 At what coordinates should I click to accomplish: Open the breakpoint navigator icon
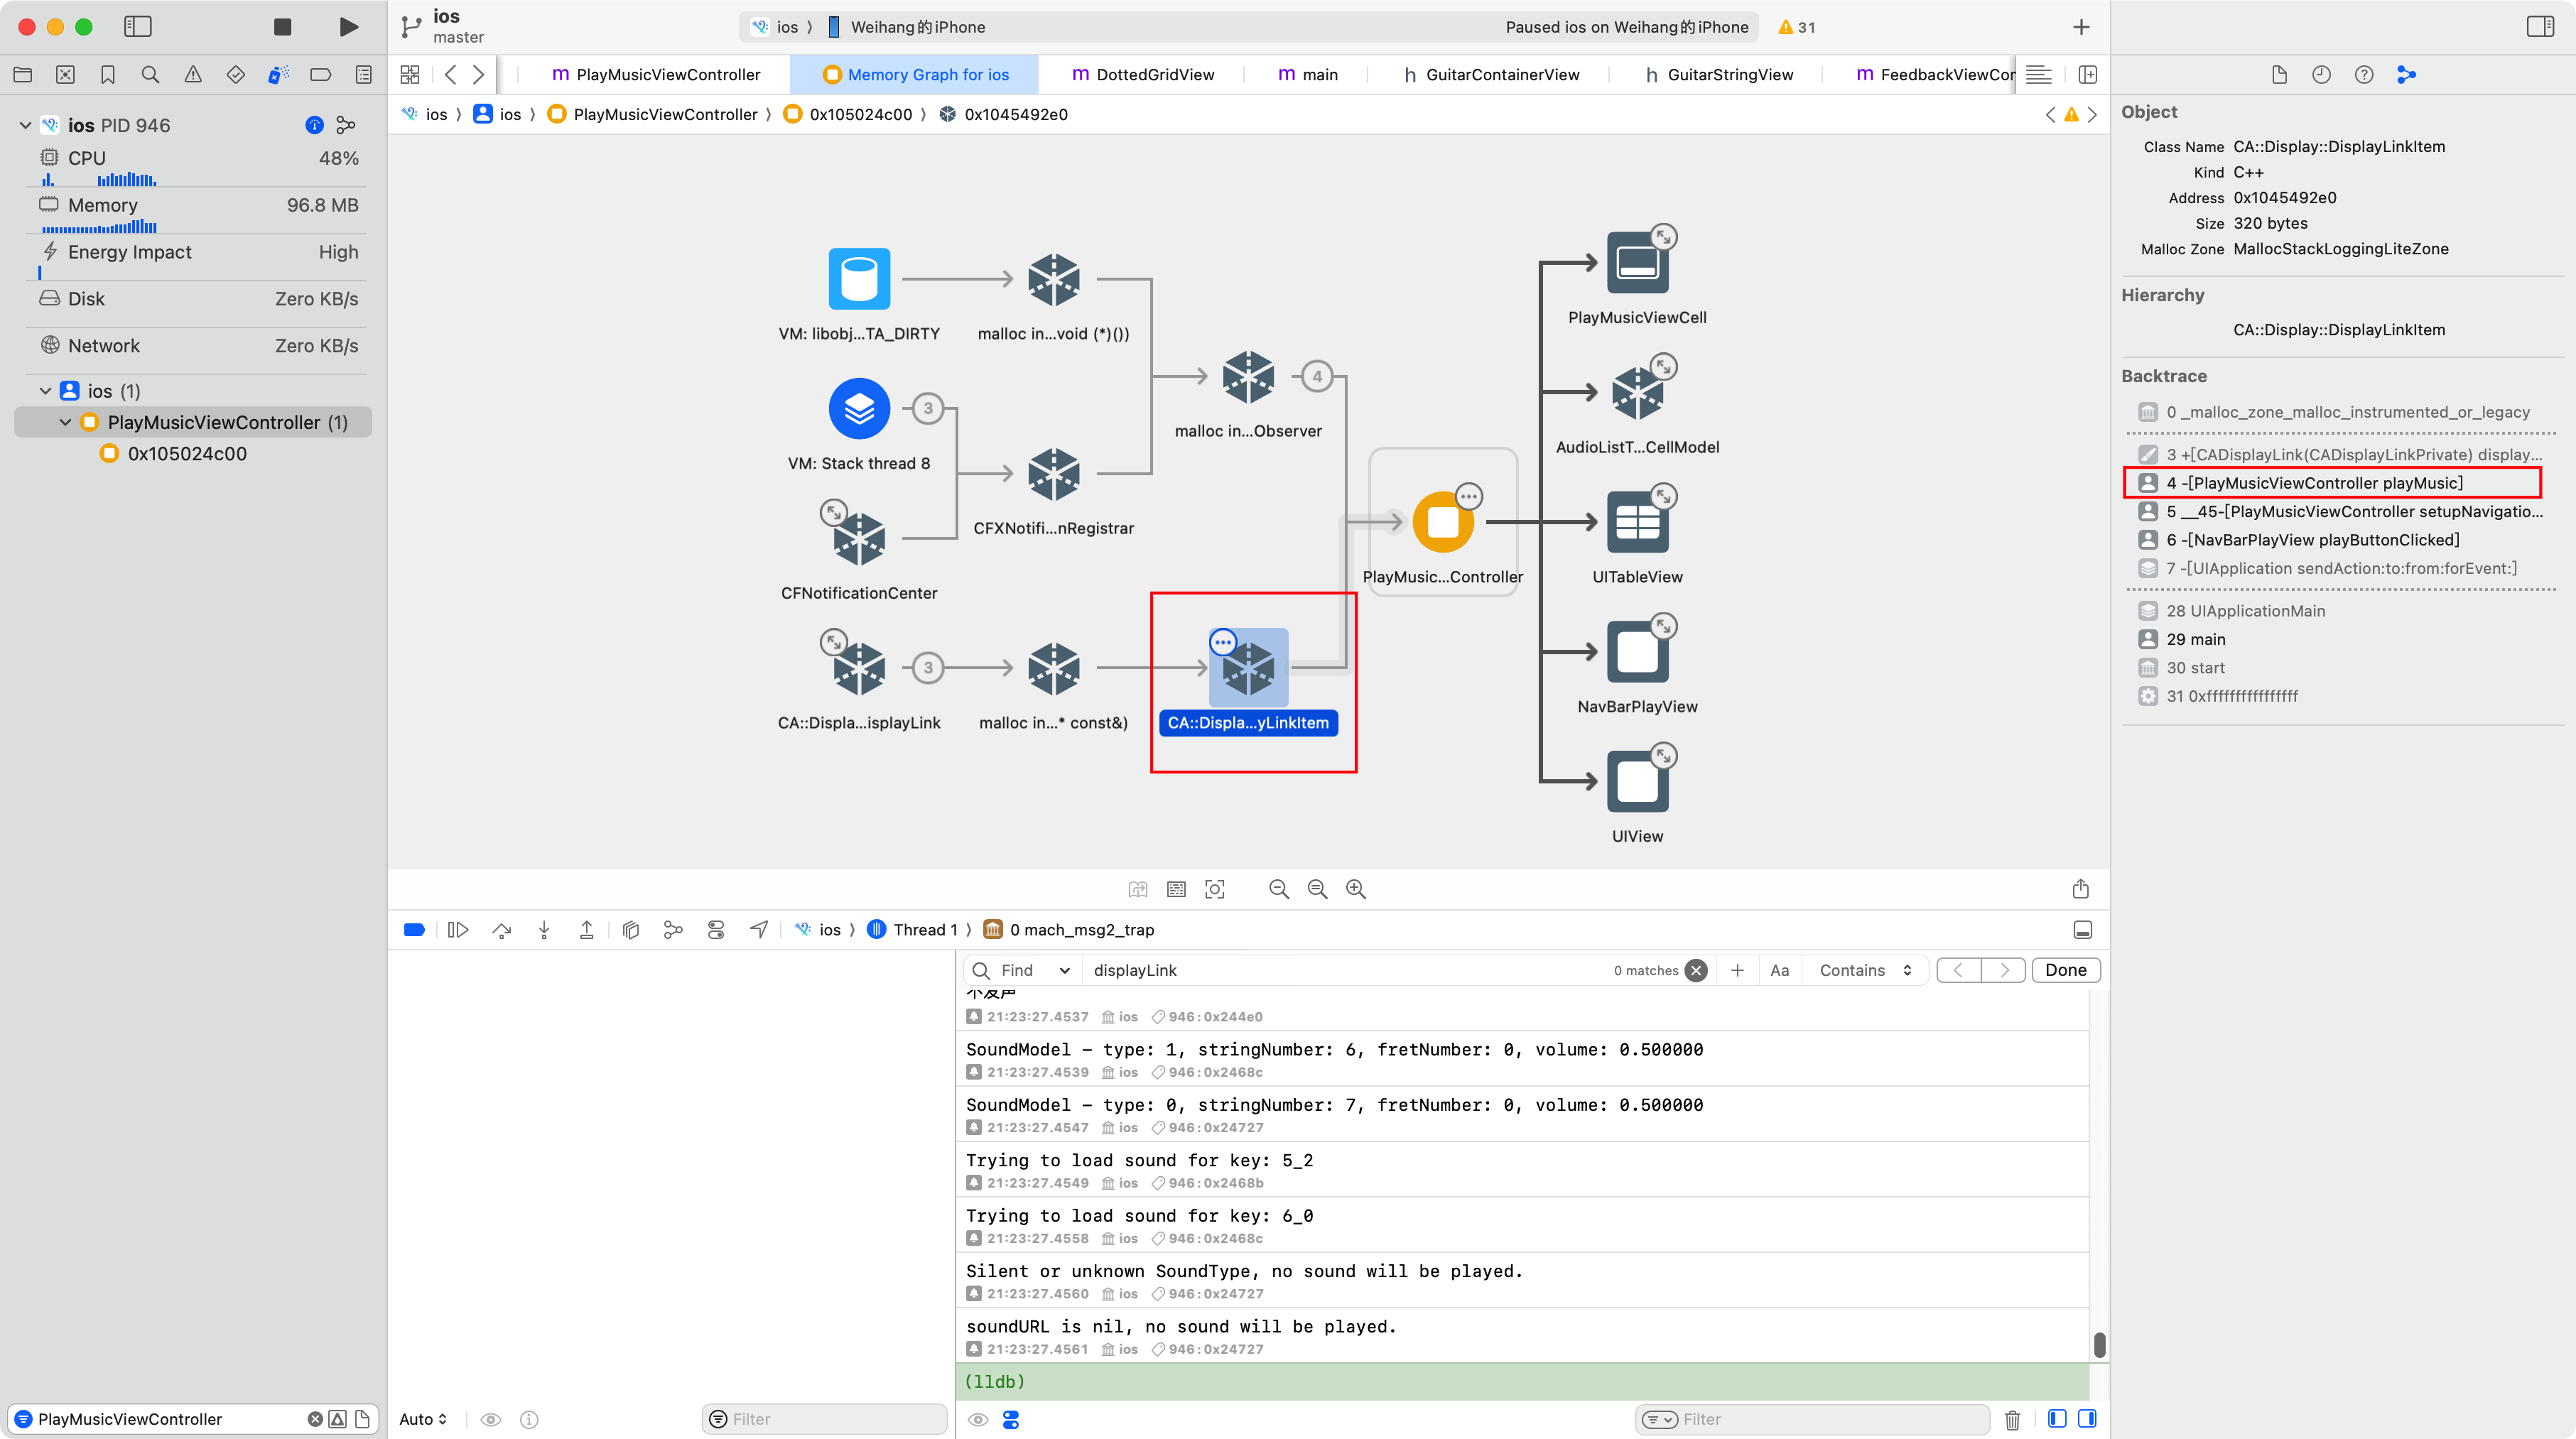coord(321,74)
